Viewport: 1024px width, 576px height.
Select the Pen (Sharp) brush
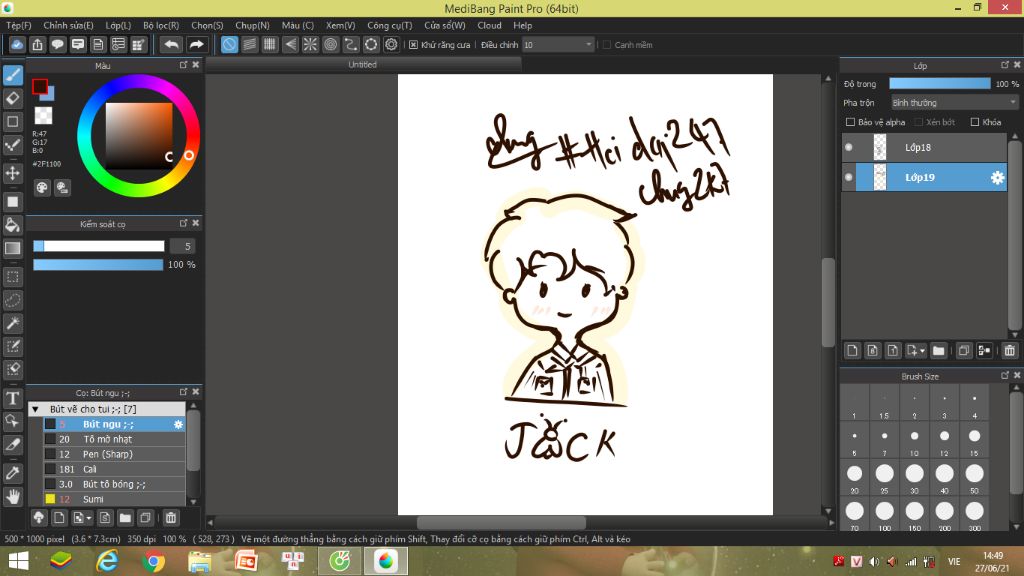tap(114, 455)
